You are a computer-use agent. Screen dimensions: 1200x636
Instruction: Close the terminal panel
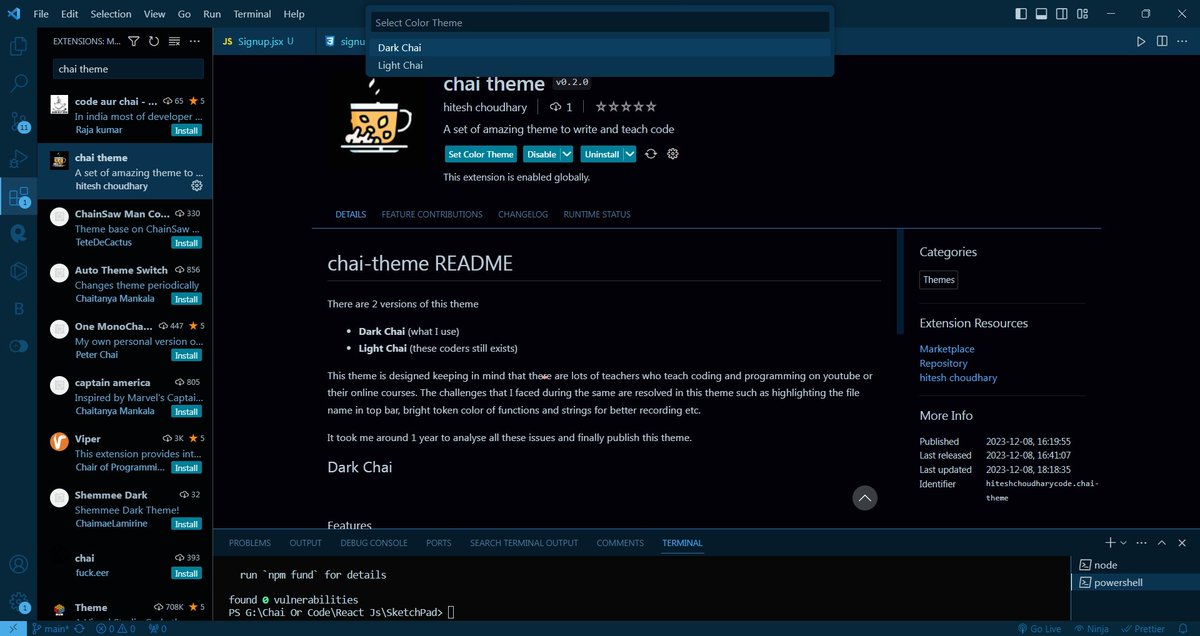click(x=1183, y=542)
